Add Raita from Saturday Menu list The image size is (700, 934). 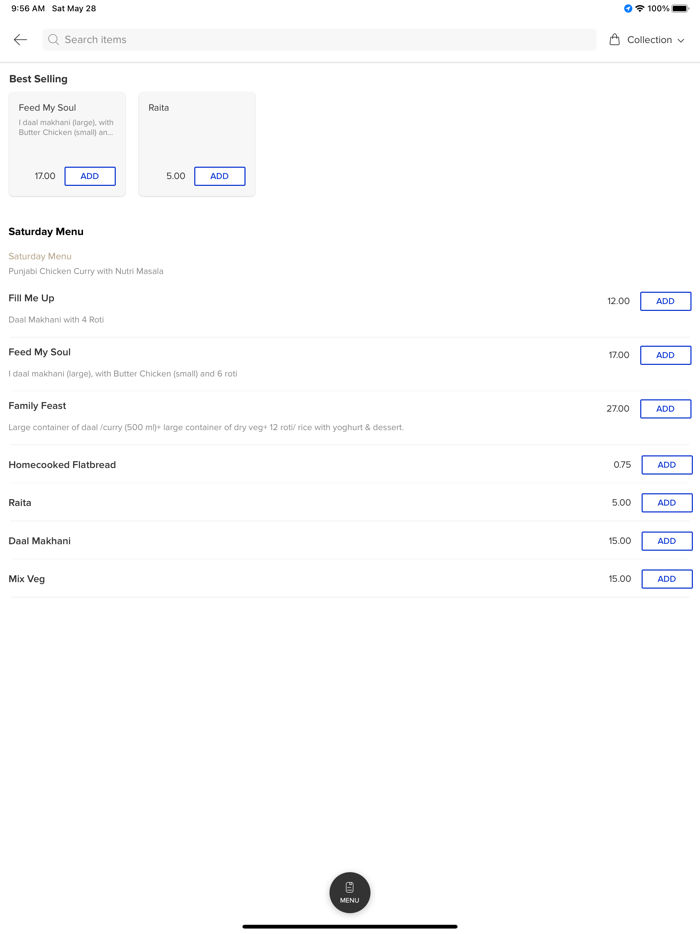coord(666,503)
